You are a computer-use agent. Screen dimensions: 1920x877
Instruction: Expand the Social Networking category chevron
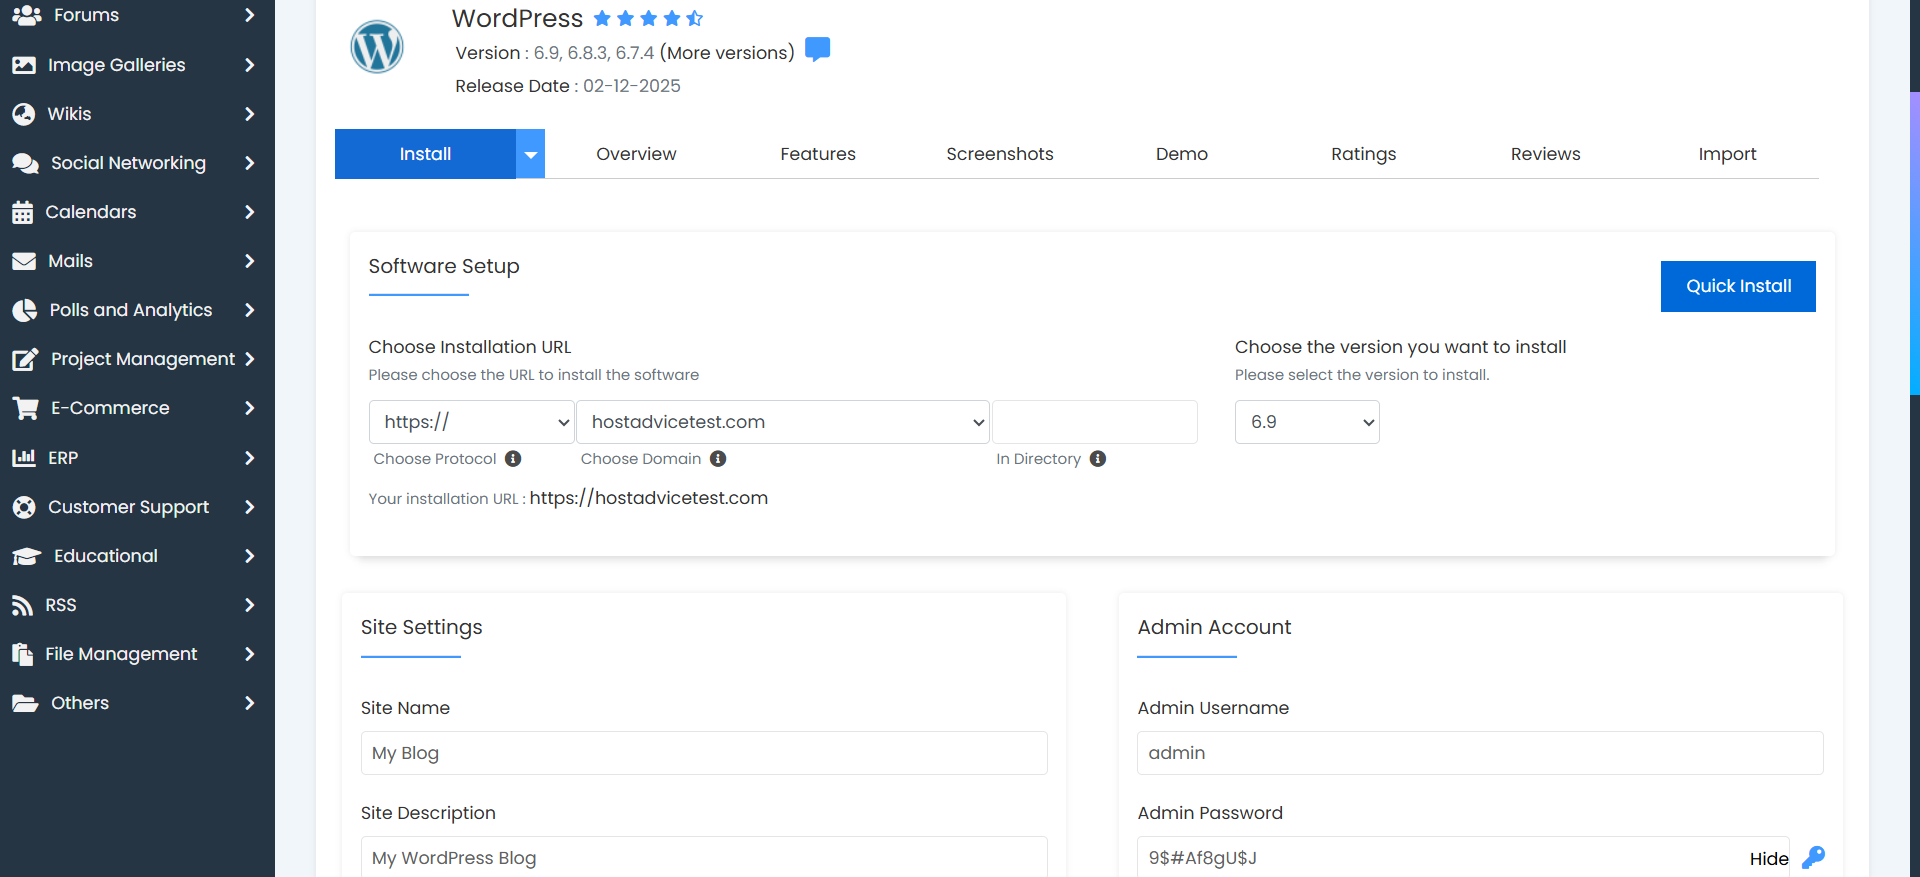coord(250,163)
